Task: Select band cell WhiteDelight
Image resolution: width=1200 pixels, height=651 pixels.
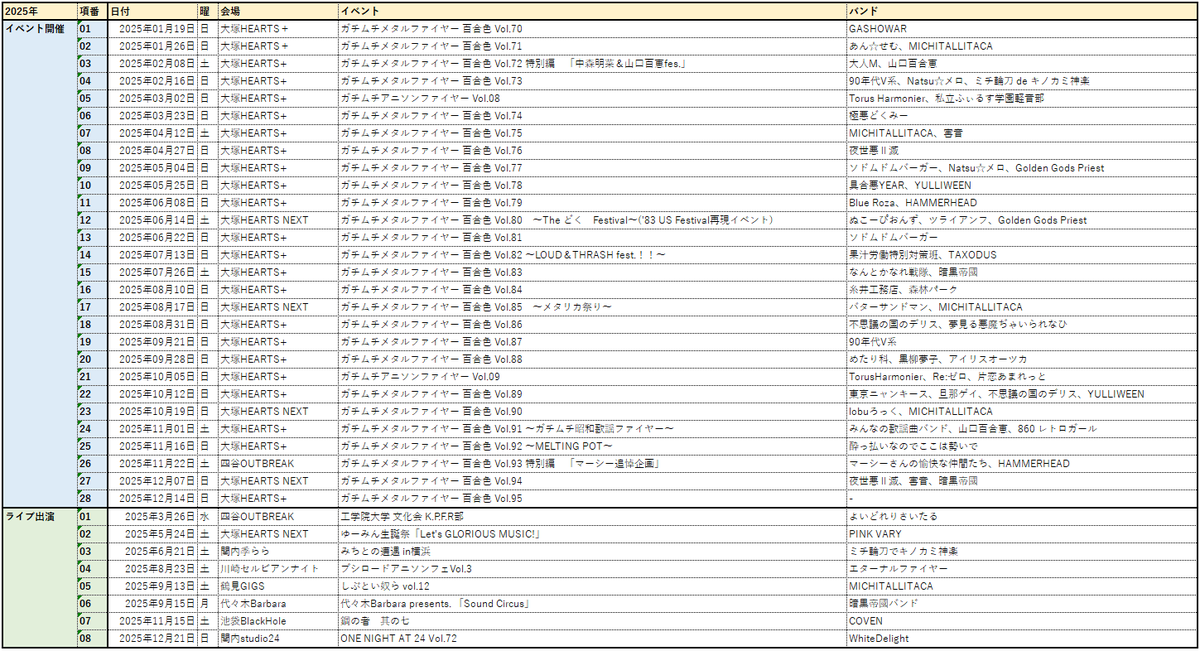Action: point(1021,638)
